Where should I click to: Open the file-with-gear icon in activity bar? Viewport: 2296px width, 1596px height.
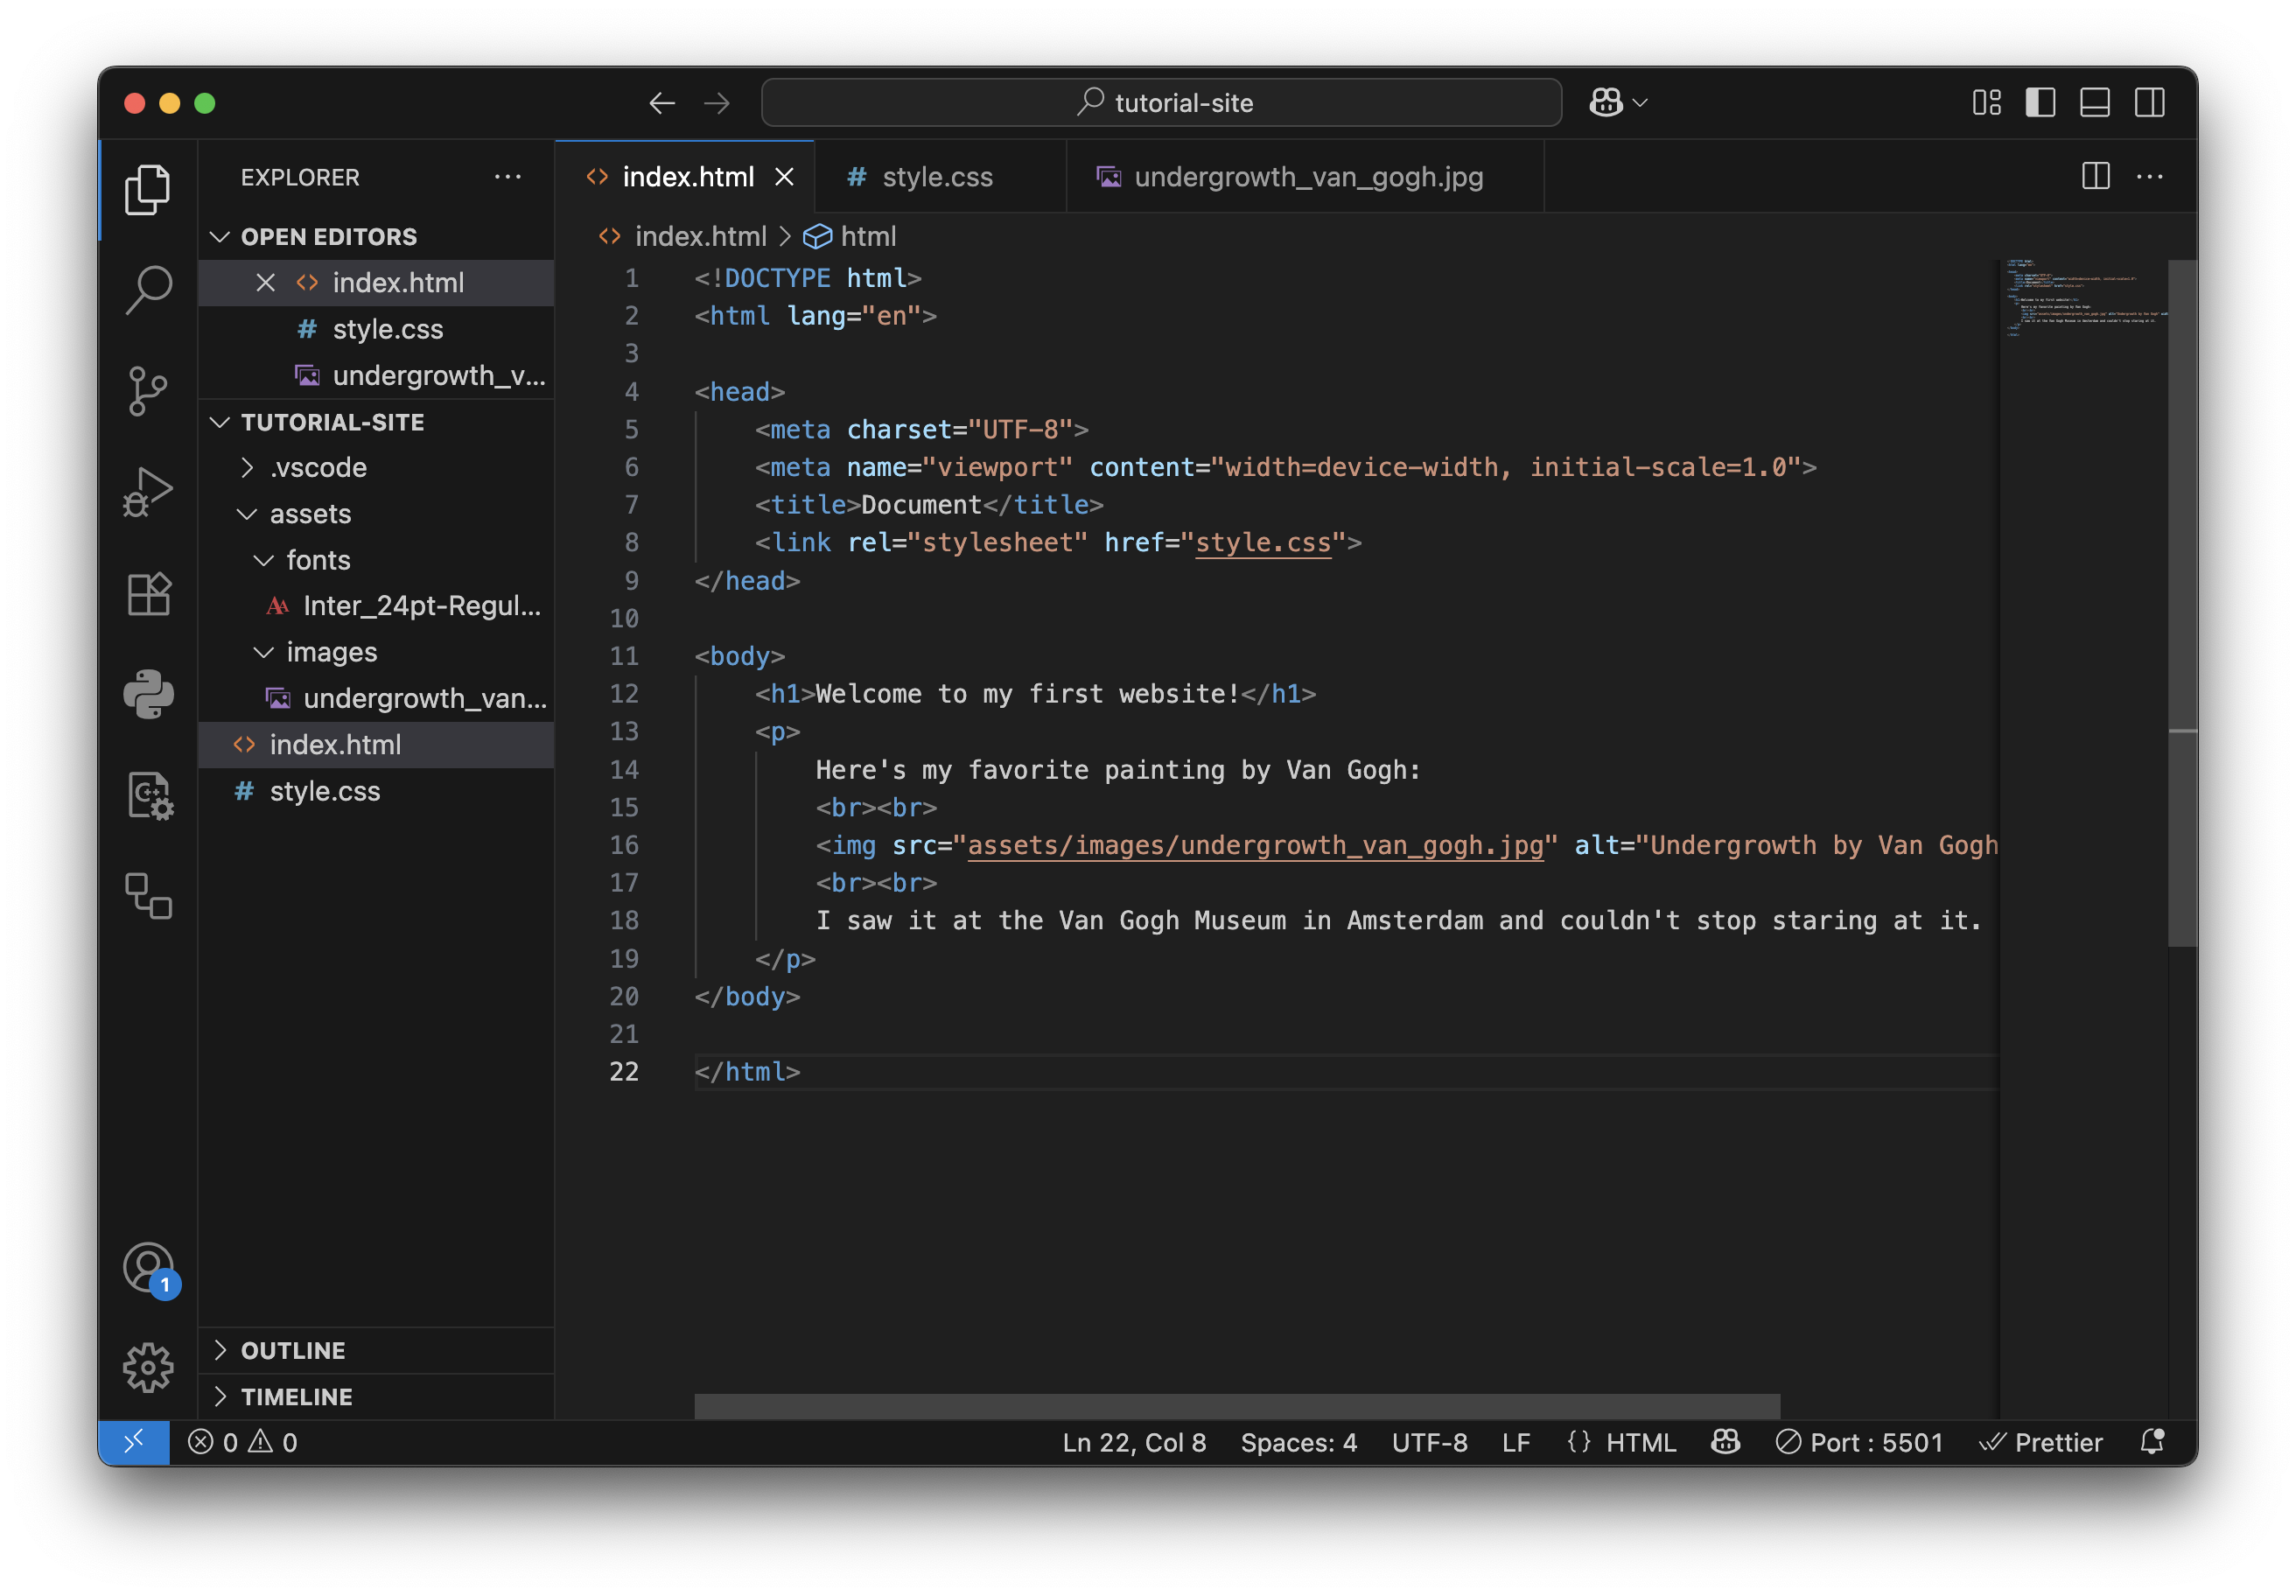[x=148, y=796]
